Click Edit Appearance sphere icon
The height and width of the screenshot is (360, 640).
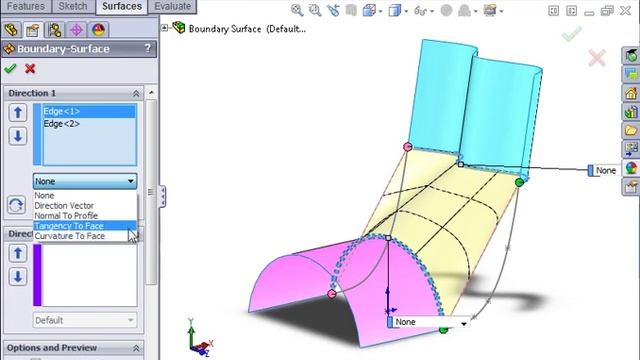tap(447, 10)
